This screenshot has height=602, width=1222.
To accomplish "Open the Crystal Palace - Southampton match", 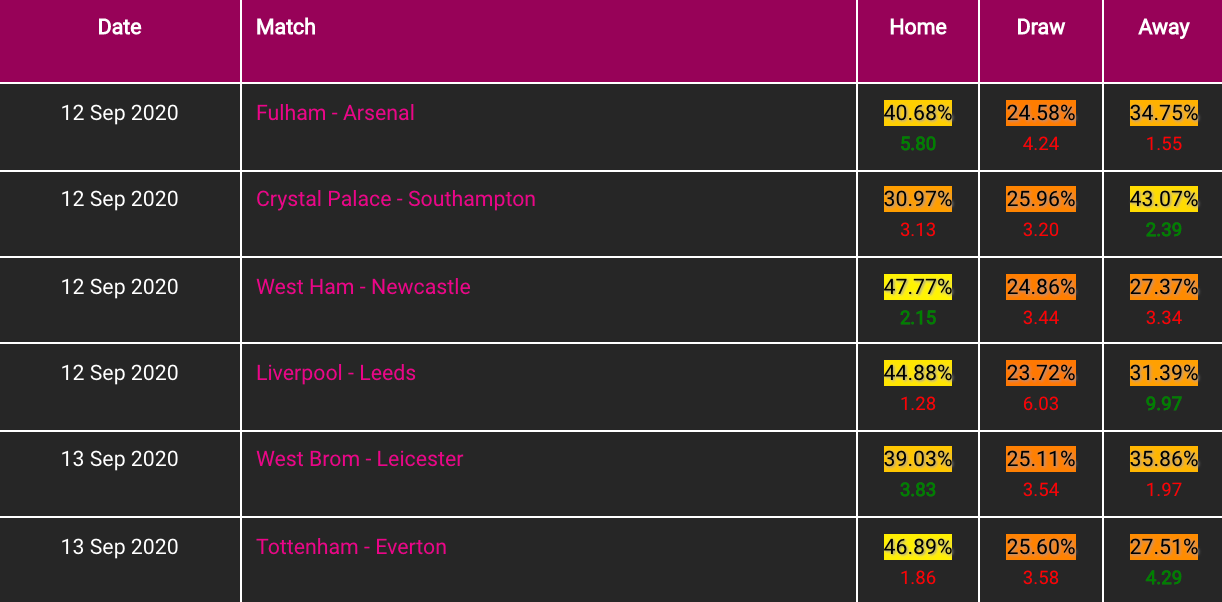I will tap(396, 199).
